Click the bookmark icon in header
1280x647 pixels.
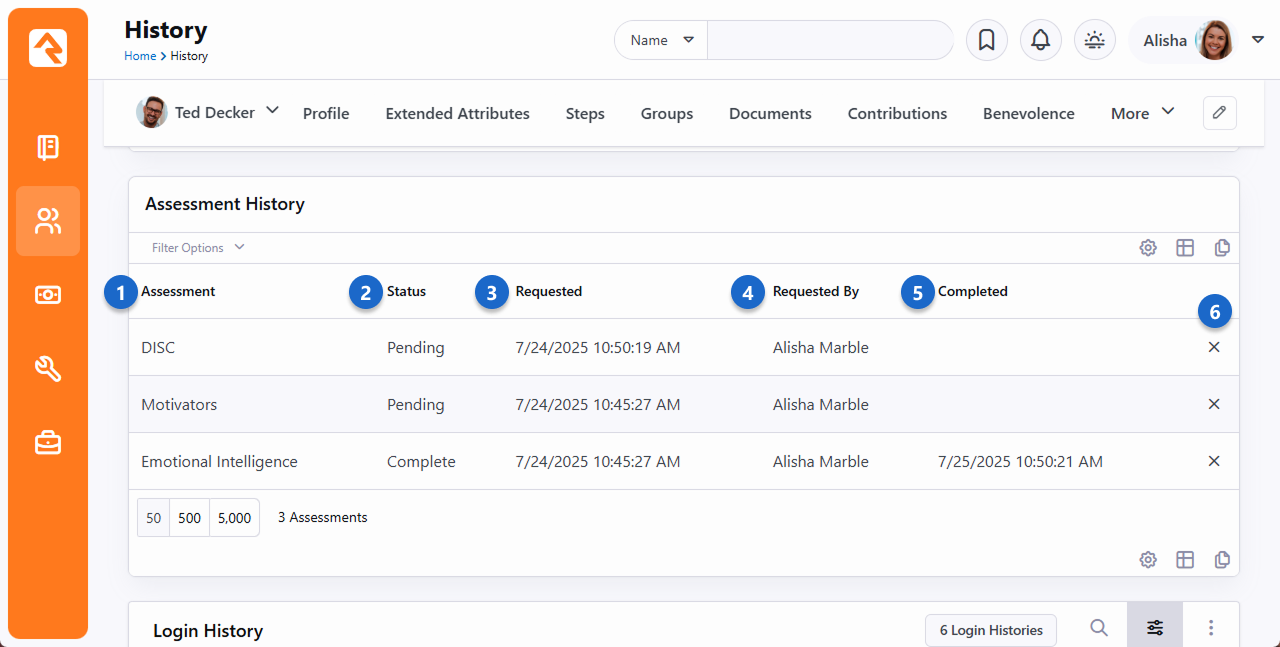986,41
